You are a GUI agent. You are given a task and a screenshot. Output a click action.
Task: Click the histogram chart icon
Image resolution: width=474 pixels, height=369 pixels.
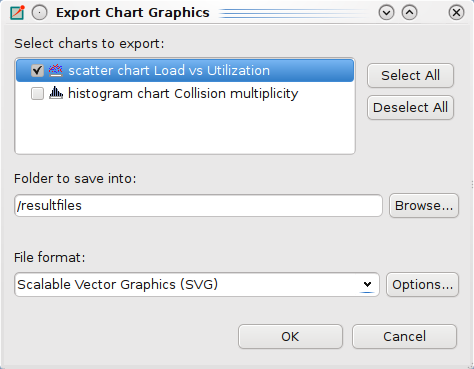click(56, 93)
